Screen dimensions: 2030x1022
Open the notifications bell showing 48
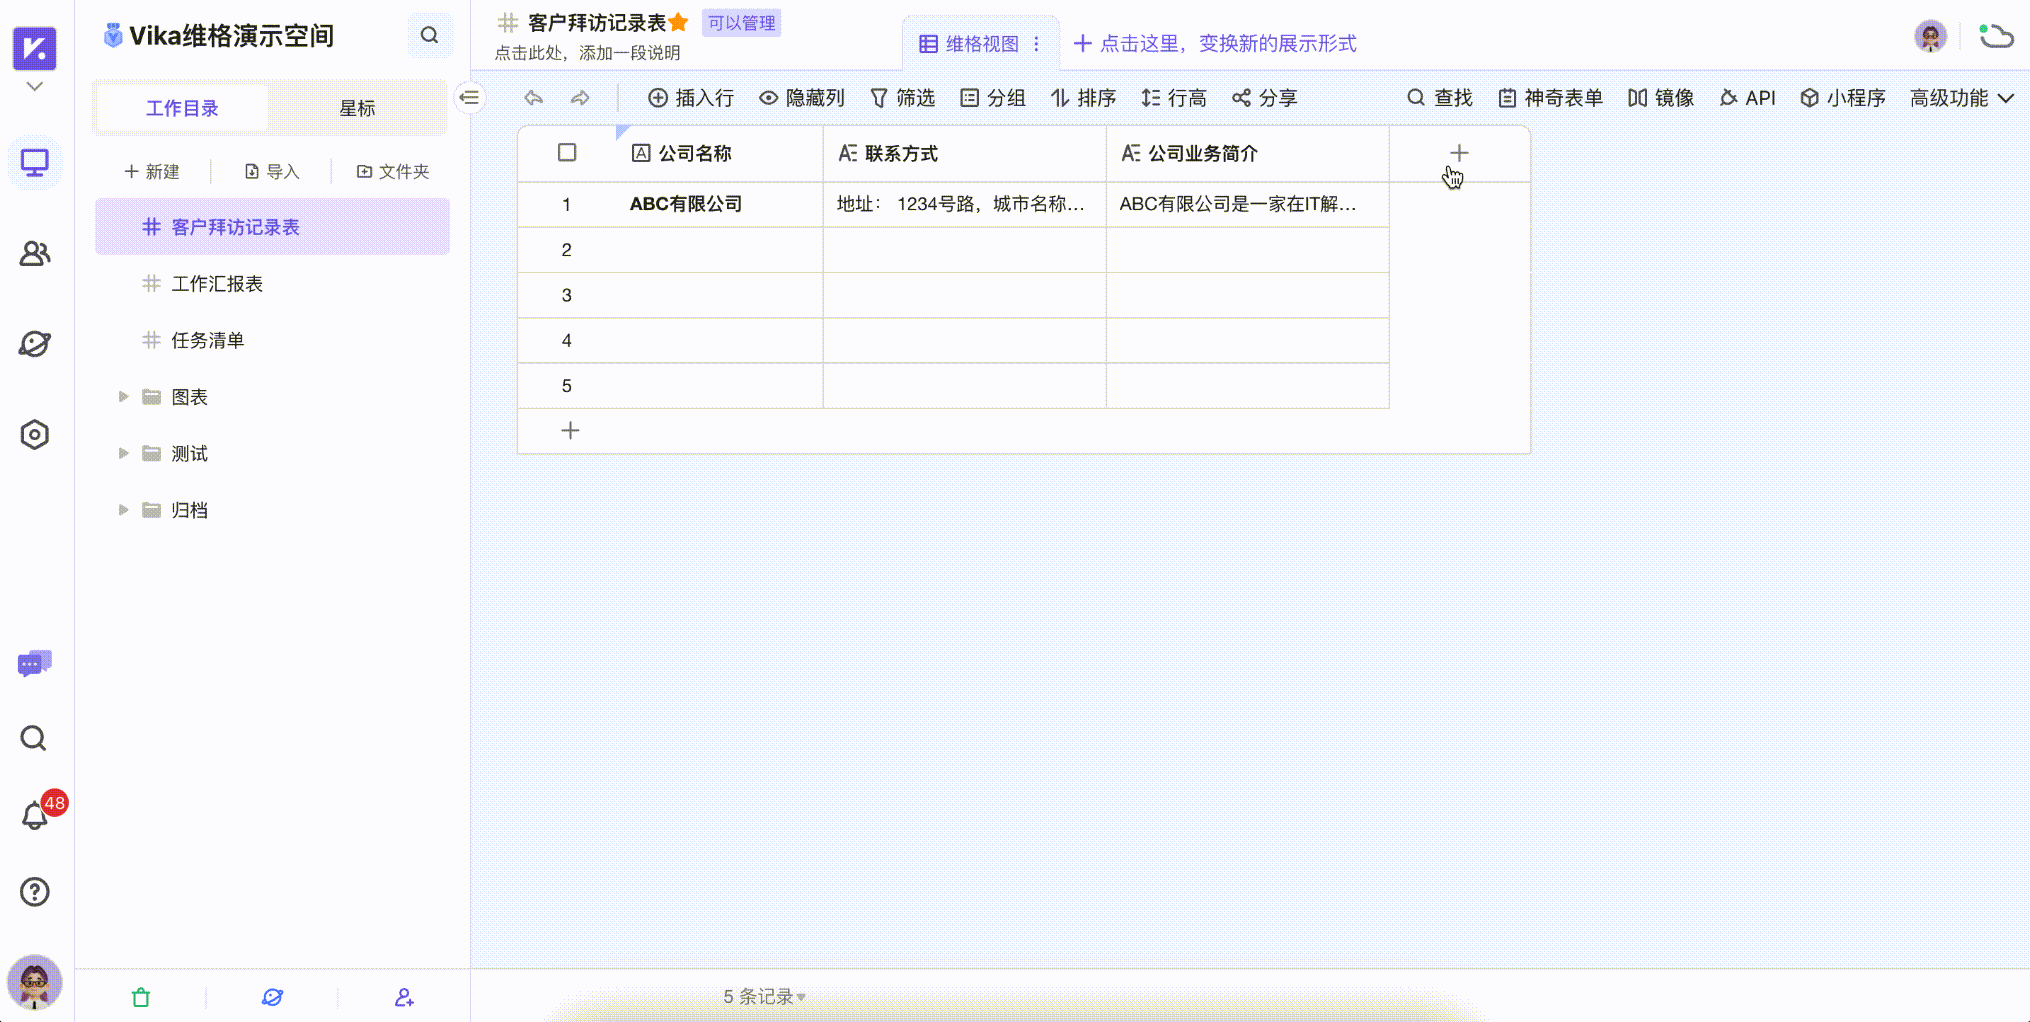[34, 815]
